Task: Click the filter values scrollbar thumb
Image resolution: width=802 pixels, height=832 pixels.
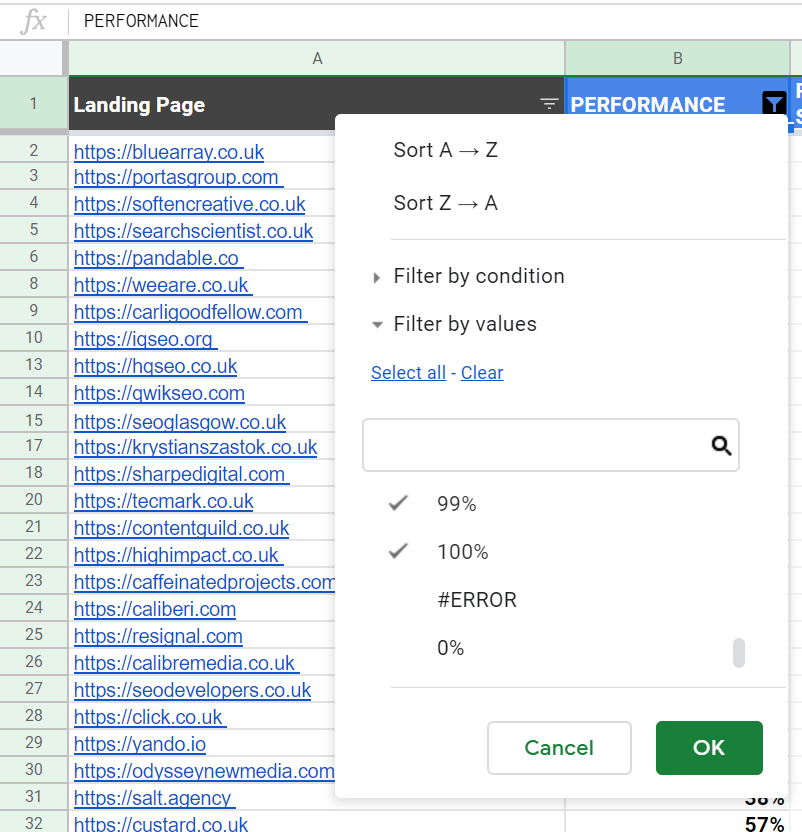Action: point(738,653)
